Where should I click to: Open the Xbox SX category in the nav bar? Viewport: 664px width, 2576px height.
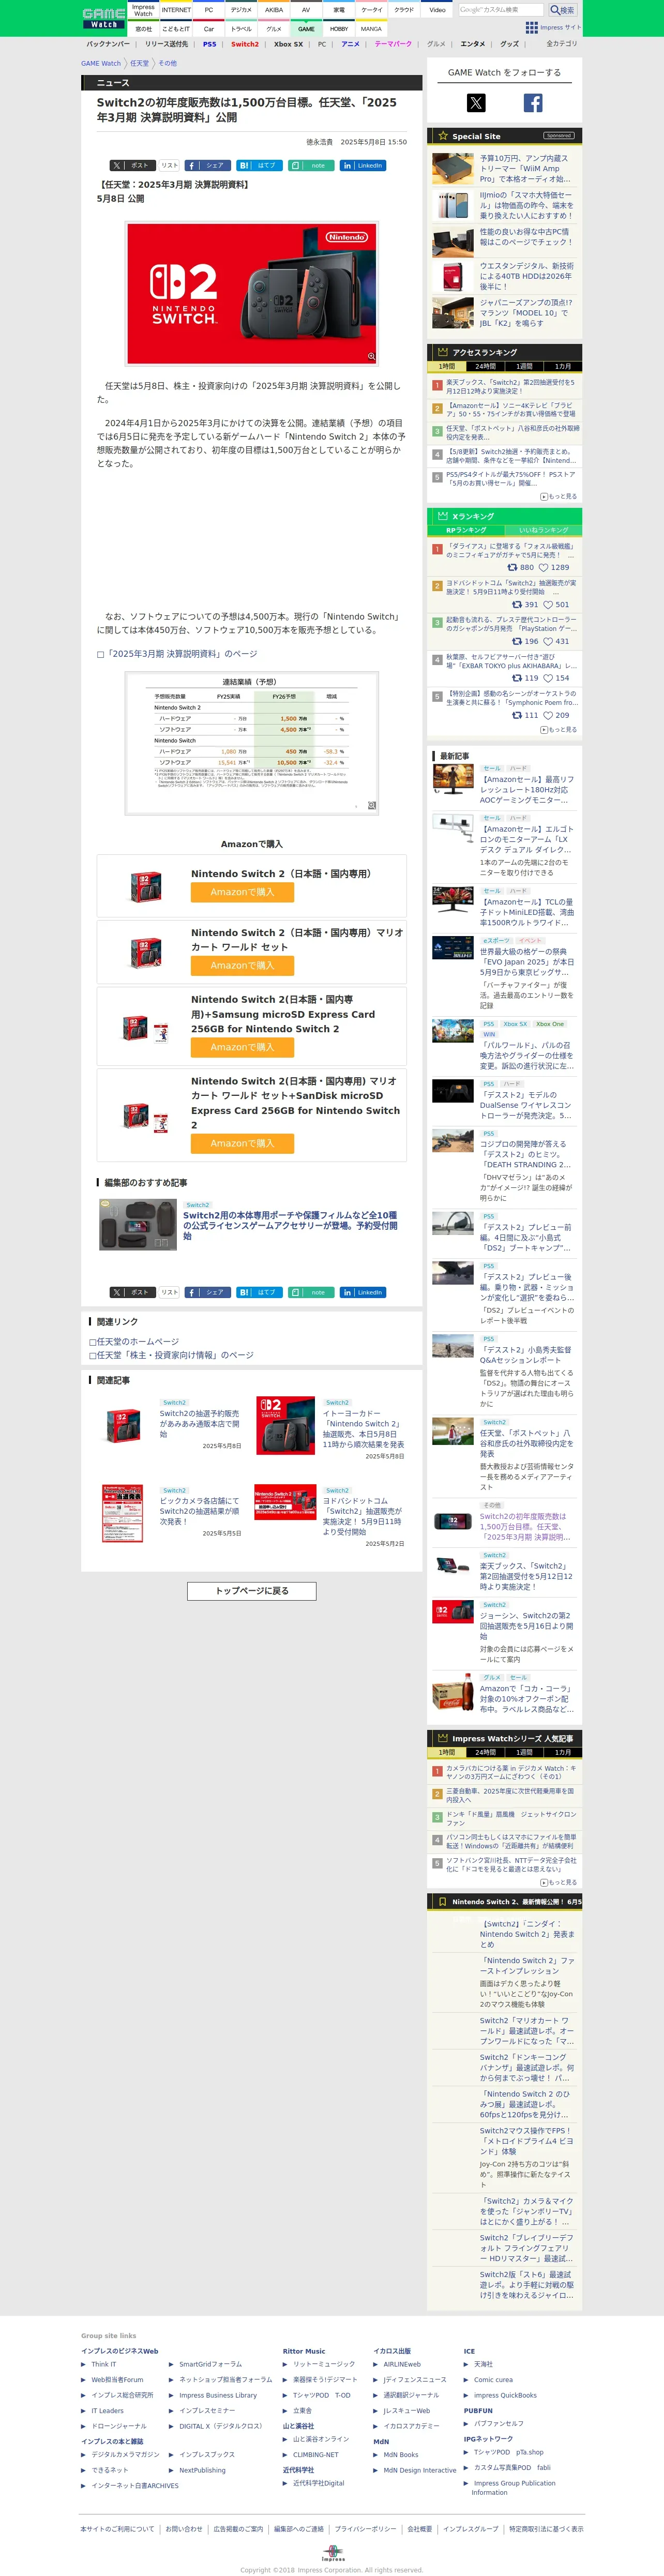[288, 44]
